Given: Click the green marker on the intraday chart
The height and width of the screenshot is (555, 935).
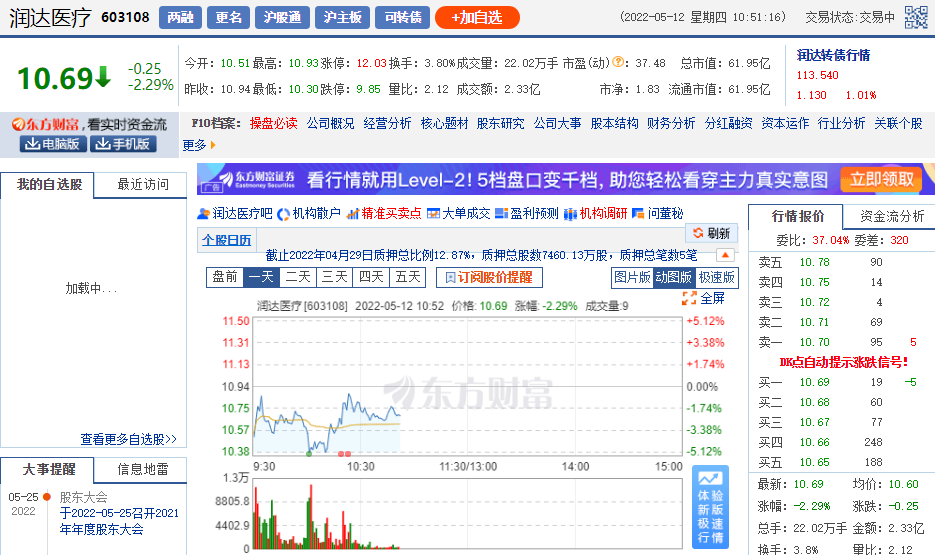Looking at the screenshot, I should [x=309, y=454].
